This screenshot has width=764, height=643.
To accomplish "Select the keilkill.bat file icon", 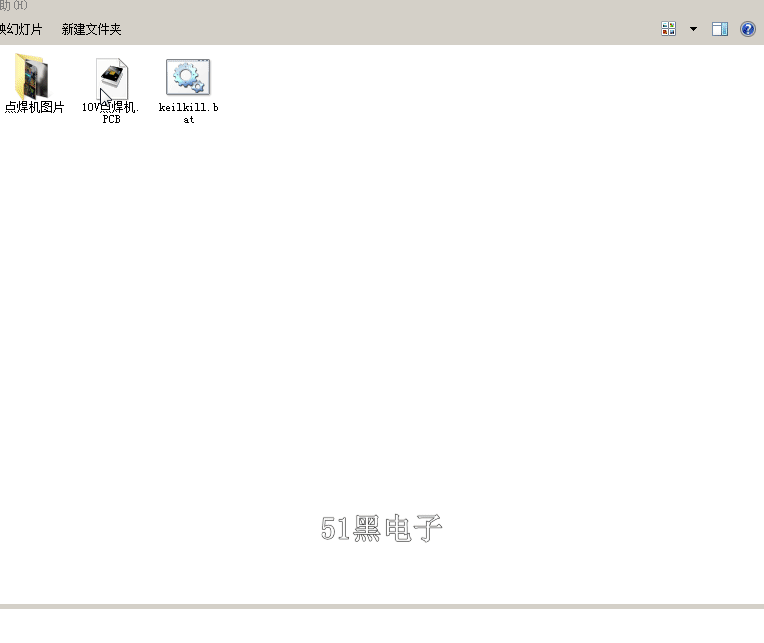I will coord(188,77).
